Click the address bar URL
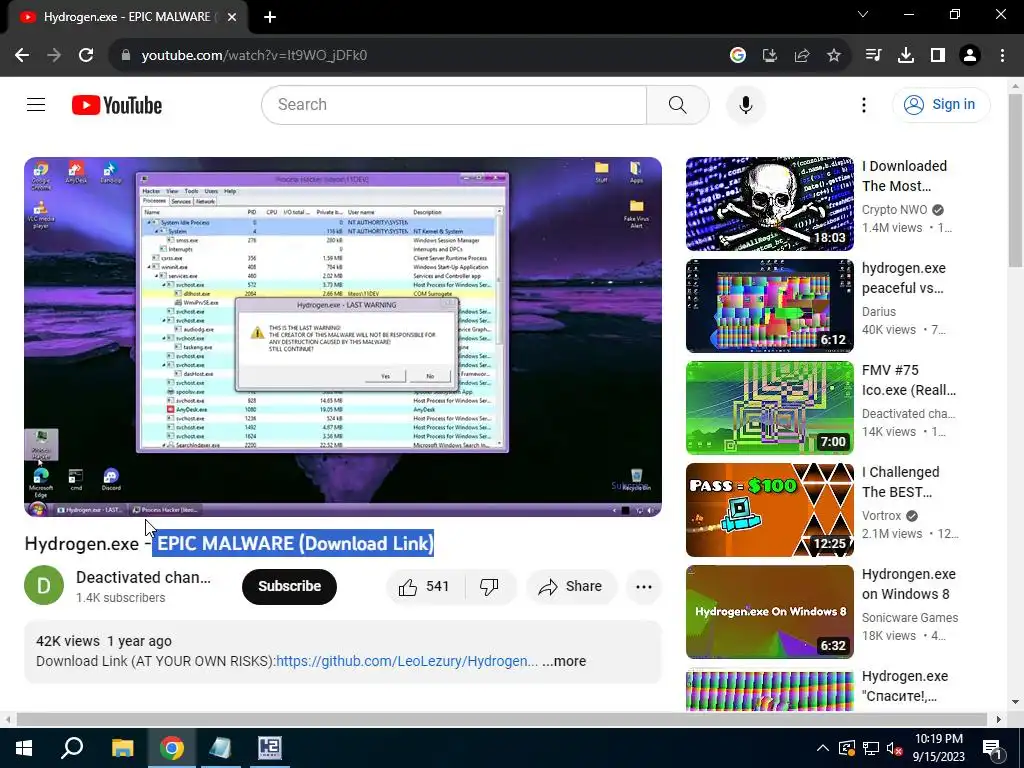 (254, 56)
